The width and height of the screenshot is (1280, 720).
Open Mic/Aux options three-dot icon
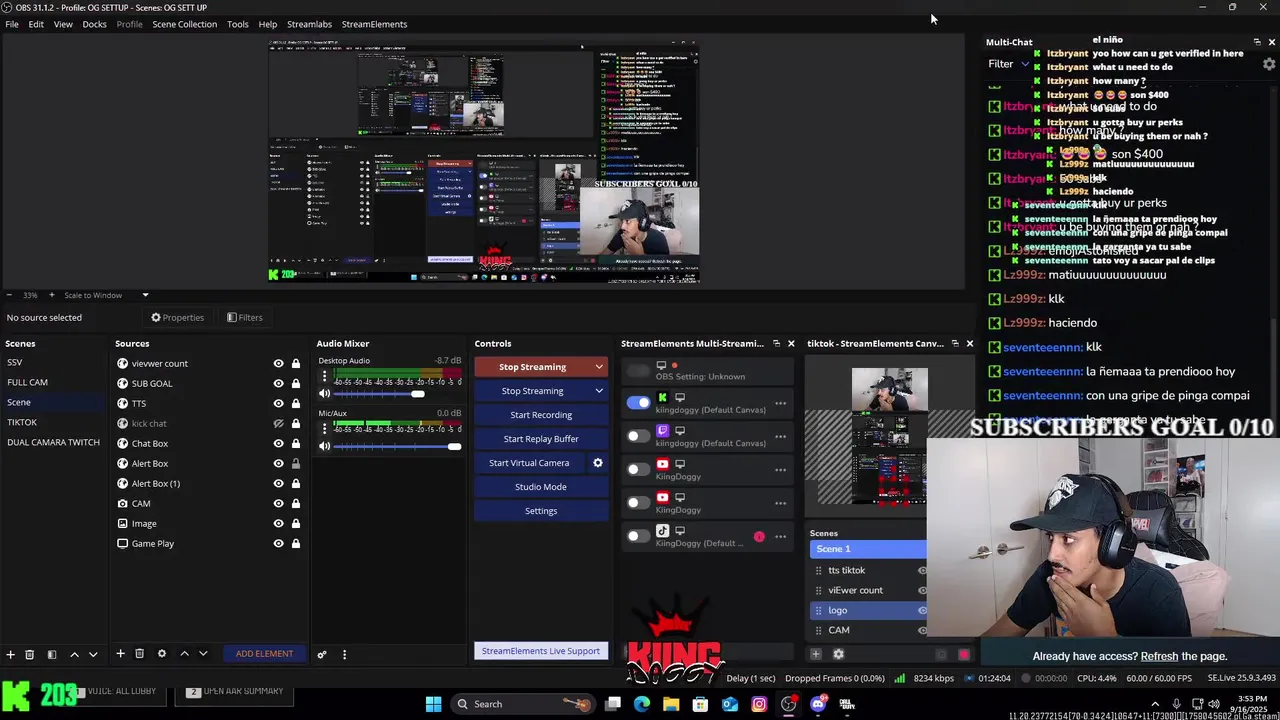(324, 429)
